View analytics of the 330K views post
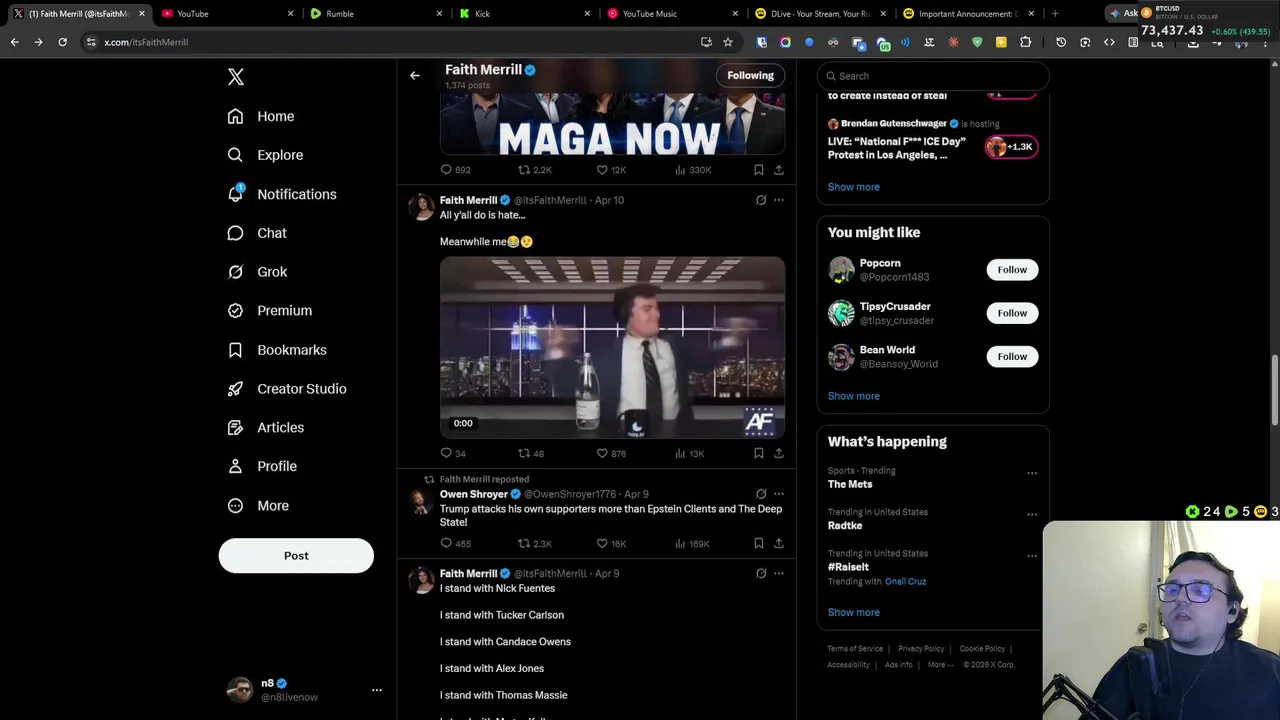Screen dimensions: 1280x720 [693, 170]
